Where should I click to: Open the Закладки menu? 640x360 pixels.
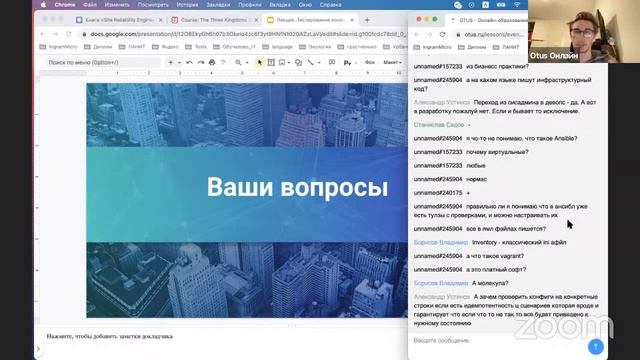[218, 5]
